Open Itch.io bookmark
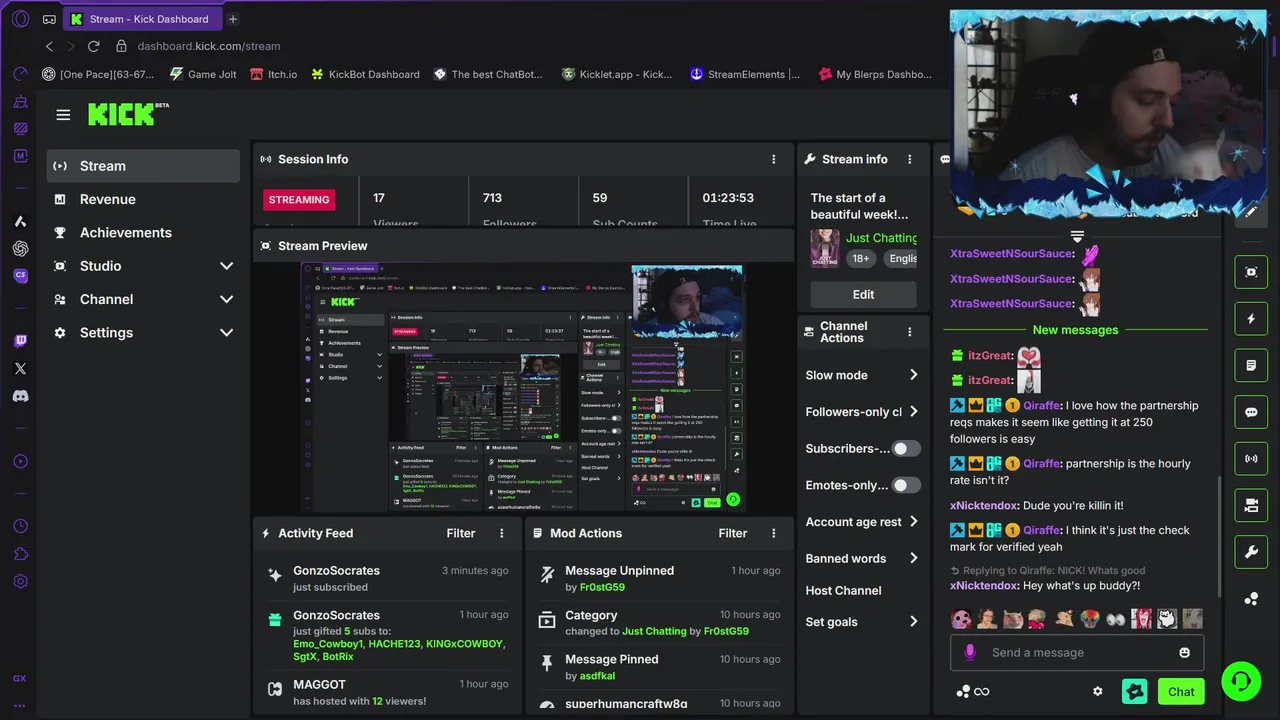Image resolution: width=1280 pixels, height=720 pixels. (x=273, y=74)
